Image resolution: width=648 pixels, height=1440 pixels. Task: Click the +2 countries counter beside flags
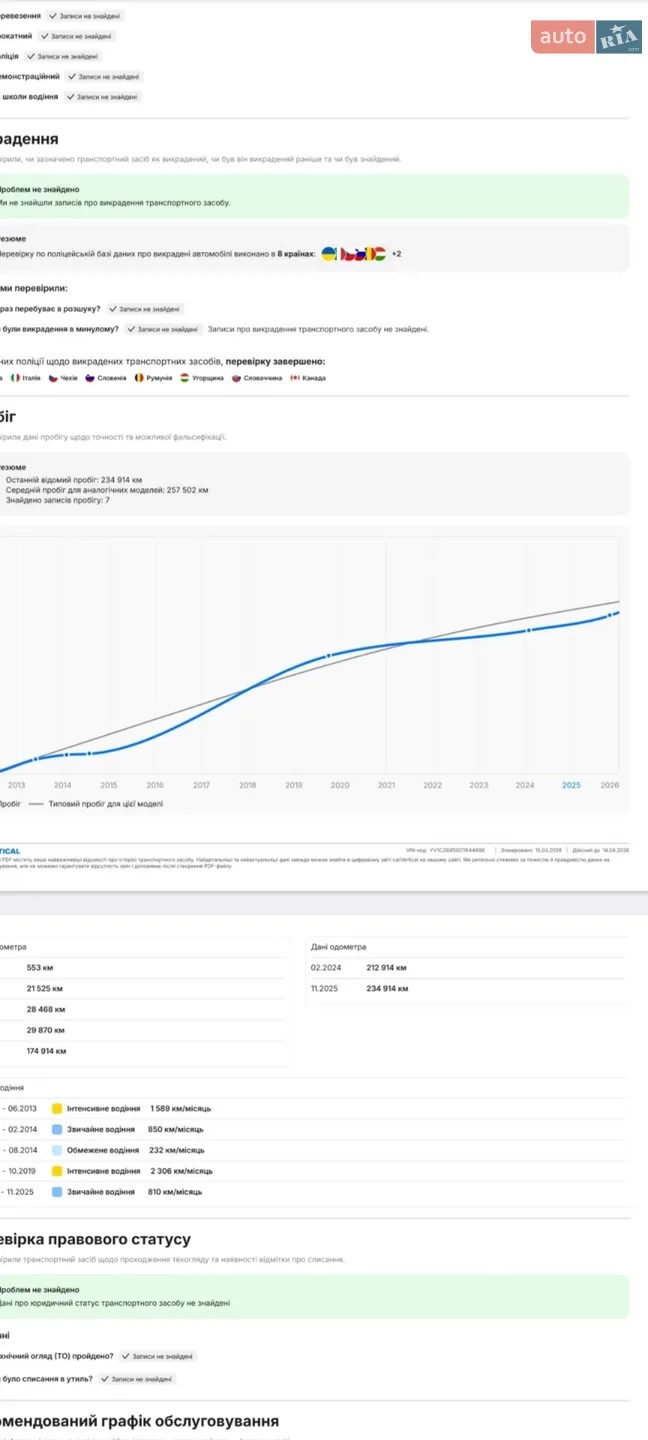pos(396,254)
